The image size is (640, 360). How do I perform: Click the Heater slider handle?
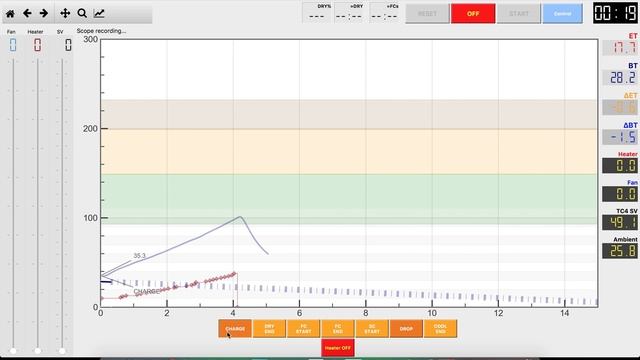(38, 351)
